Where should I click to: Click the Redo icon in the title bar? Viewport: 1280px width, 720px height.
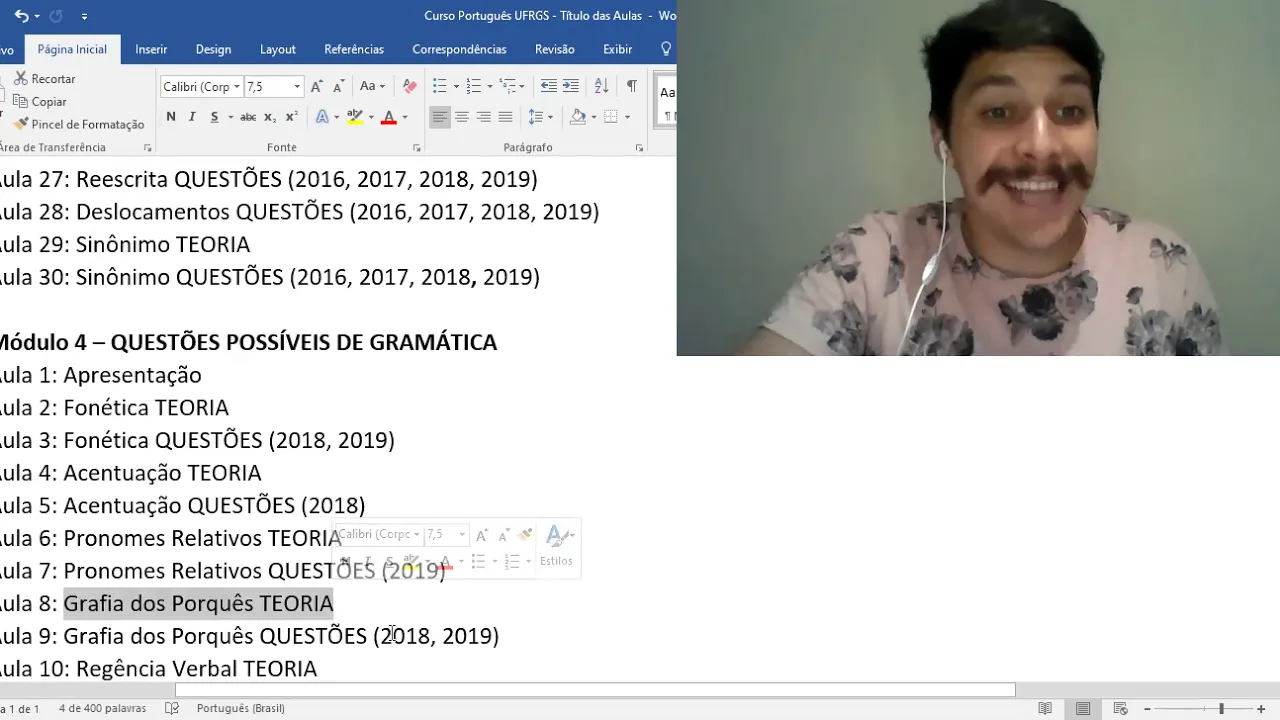pyautogui.click(x=56, y=16)
